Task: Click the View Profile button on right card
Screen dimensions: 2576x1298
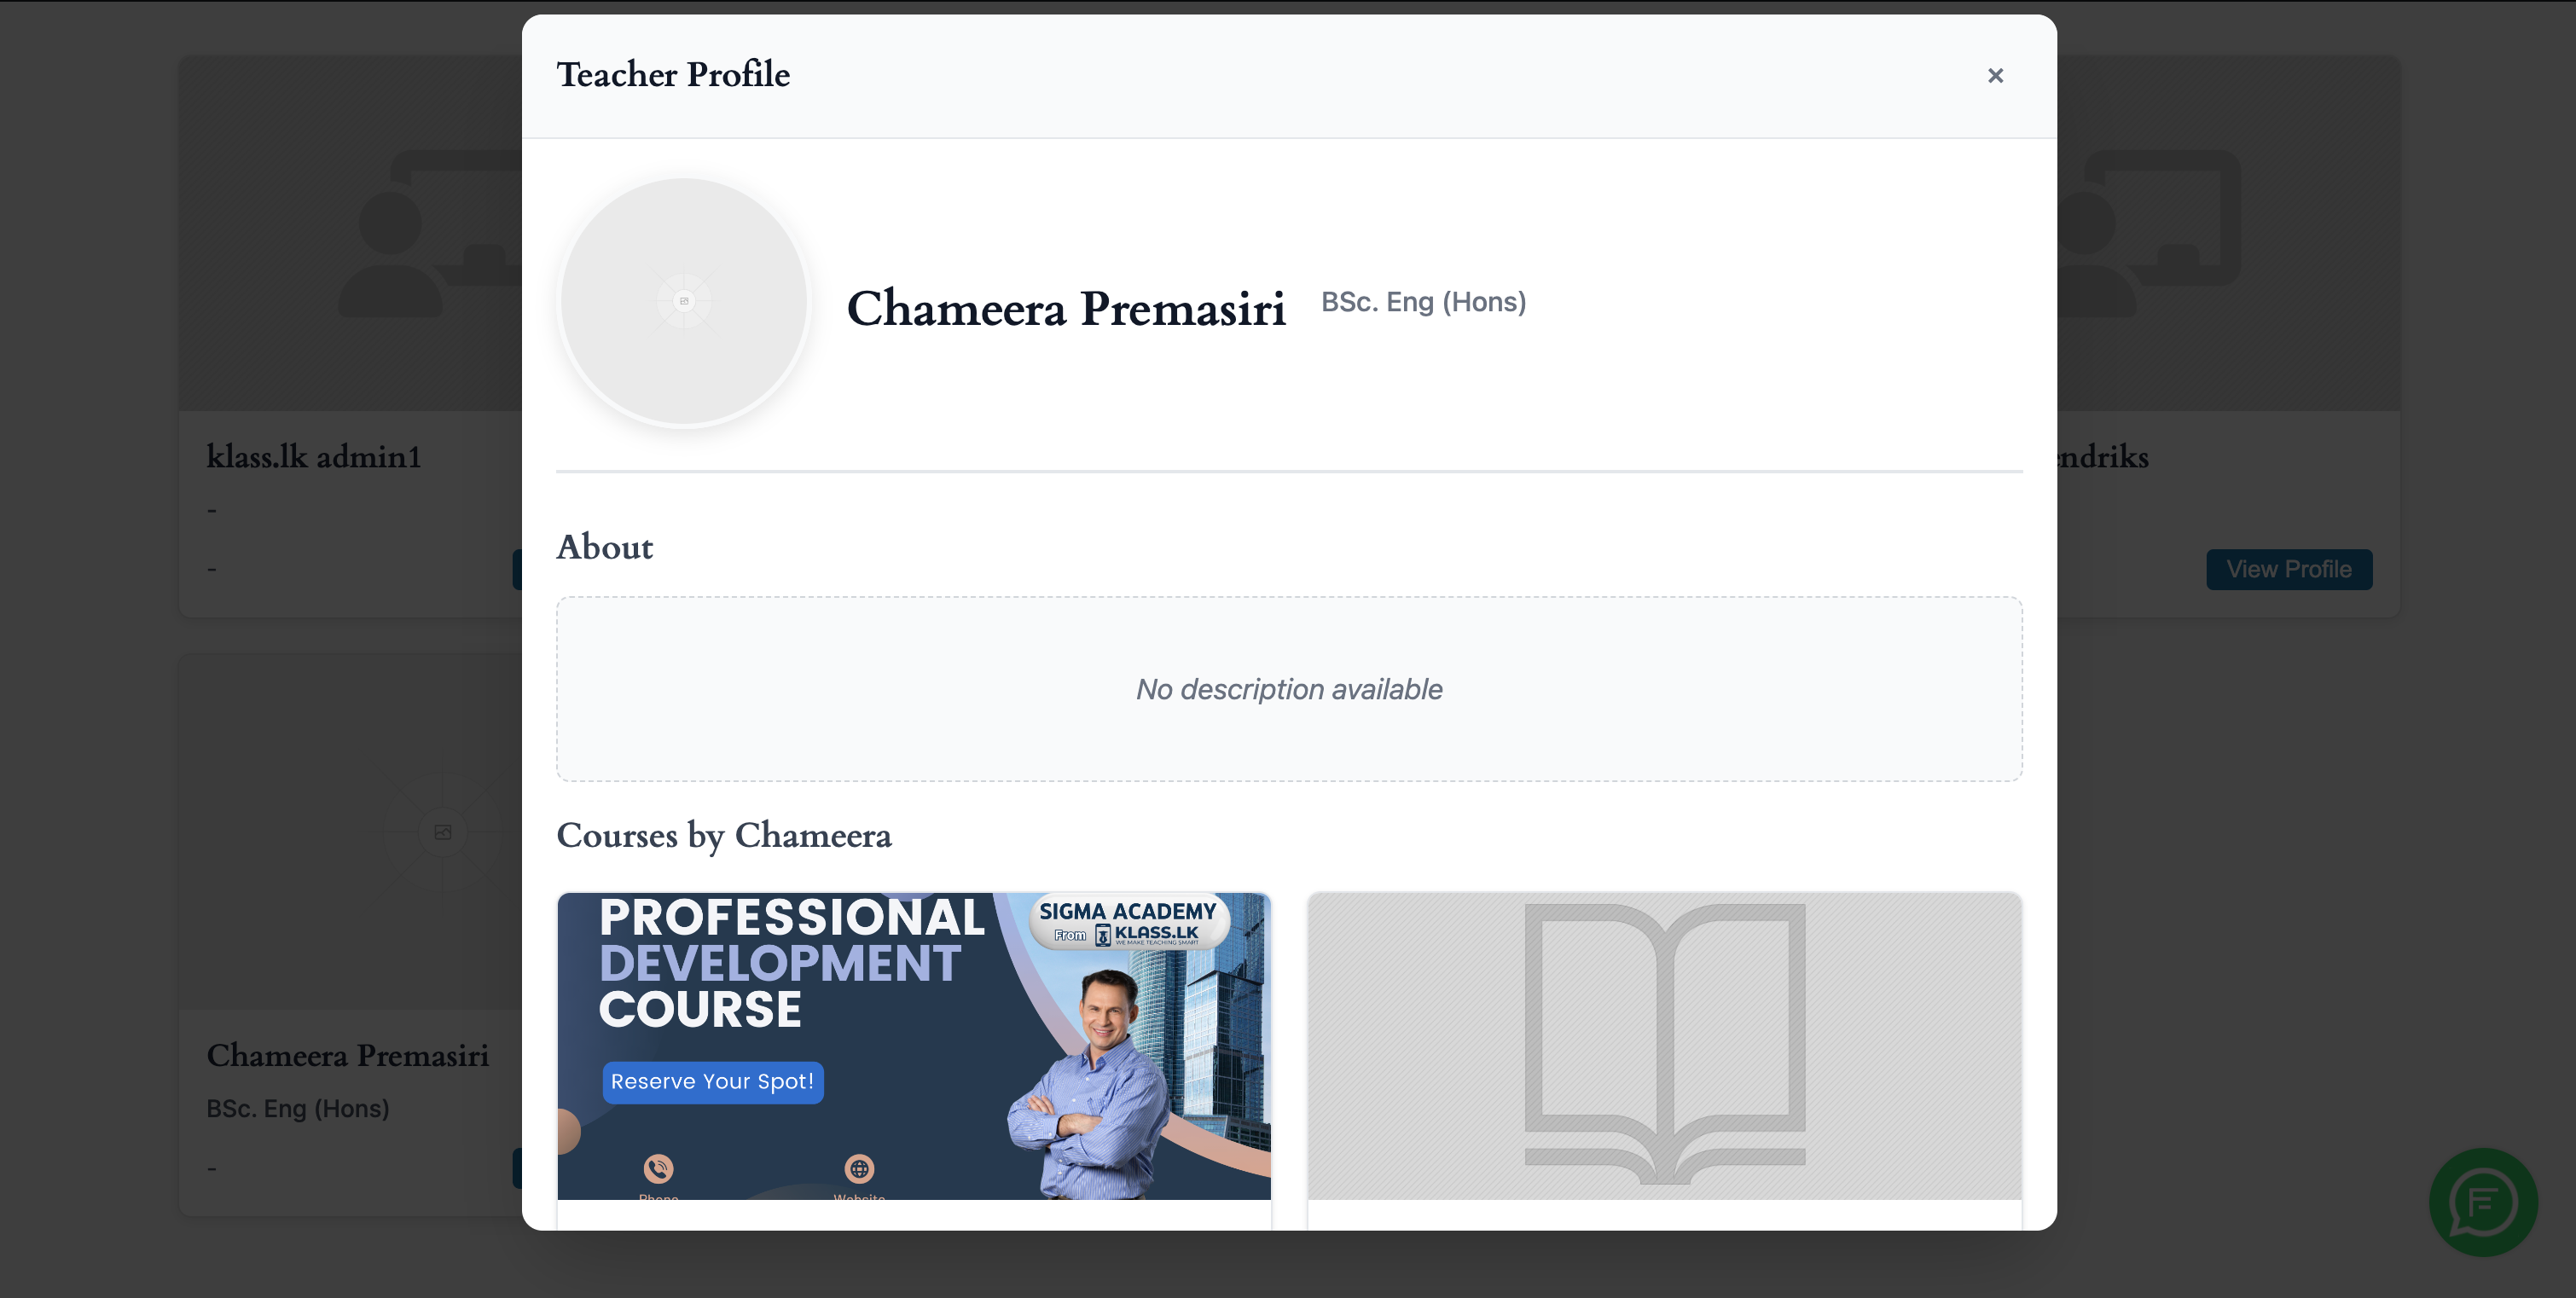Action: click(2288, 569)
